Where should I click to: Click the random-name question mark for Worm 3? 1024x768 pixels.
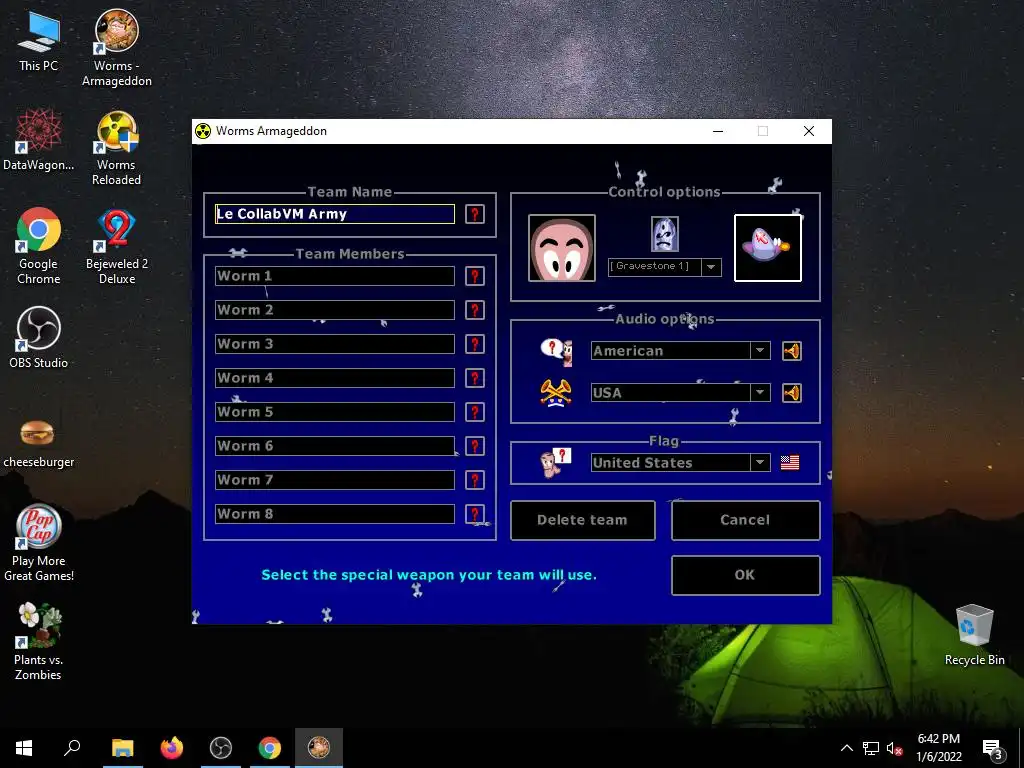pos(475,344)
